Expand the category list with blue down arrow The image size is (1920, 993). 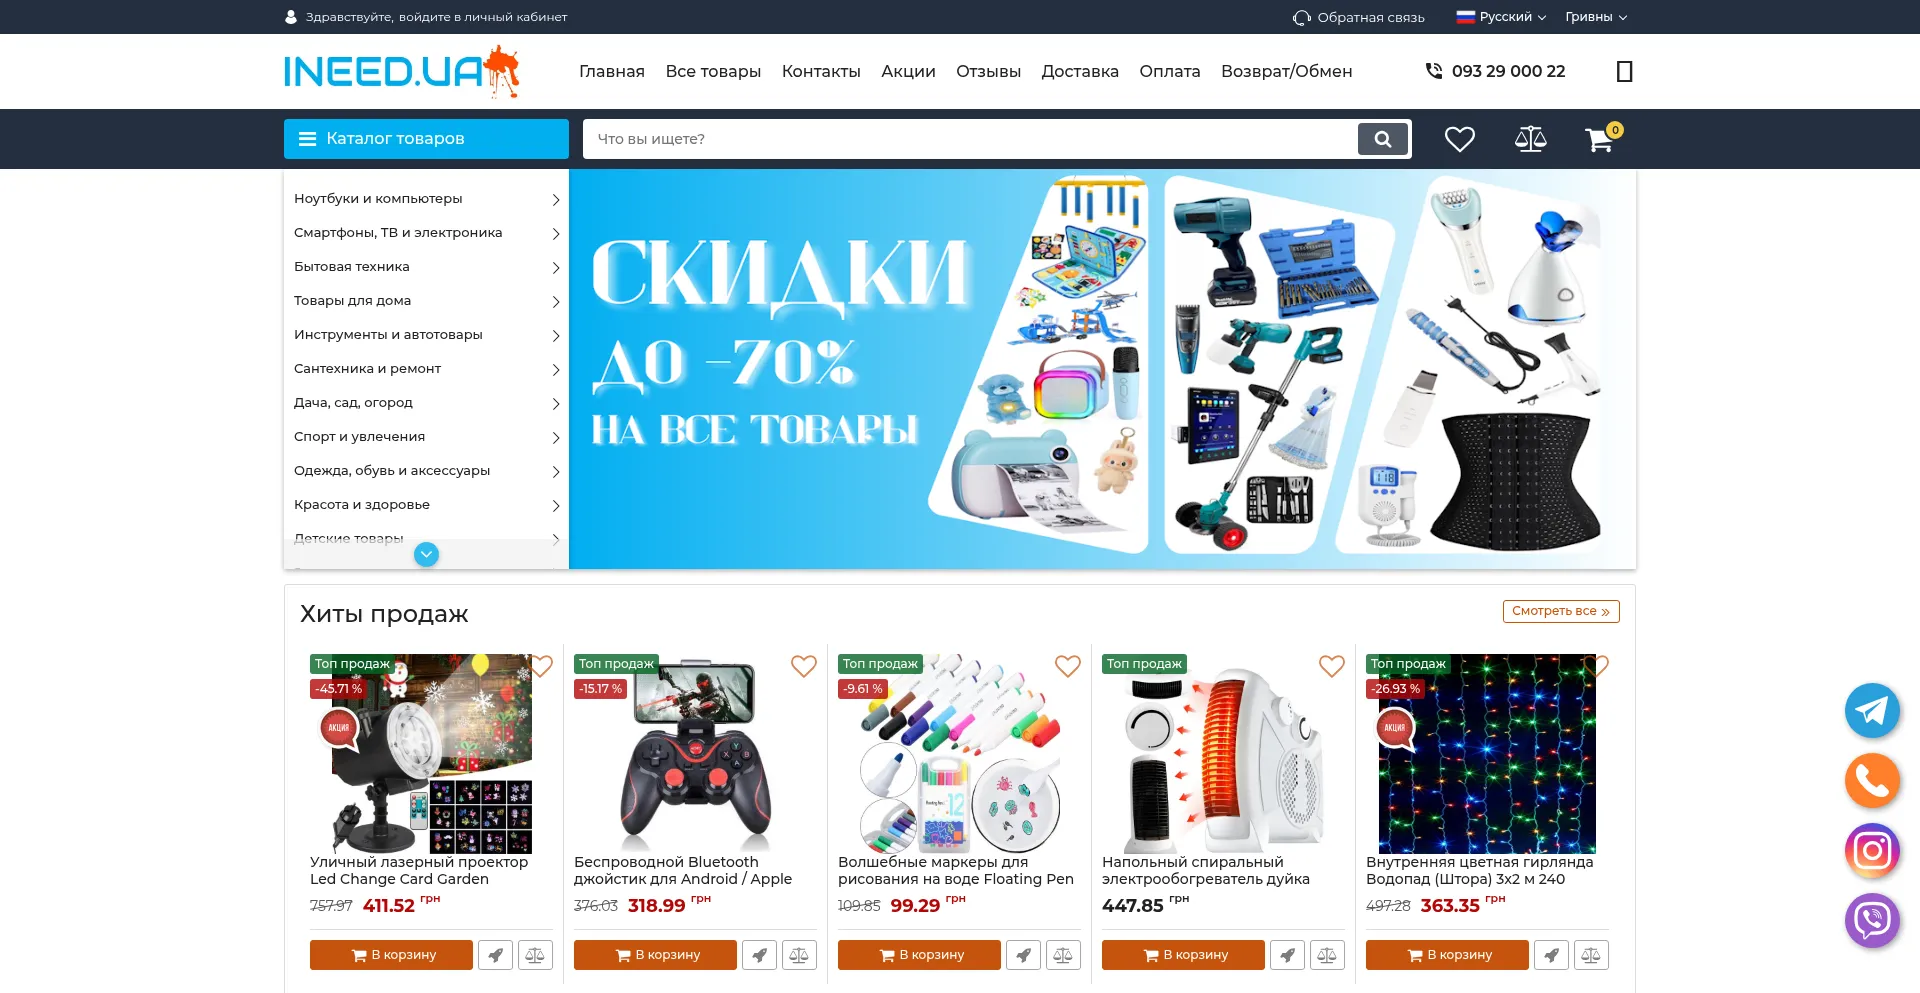426,554
